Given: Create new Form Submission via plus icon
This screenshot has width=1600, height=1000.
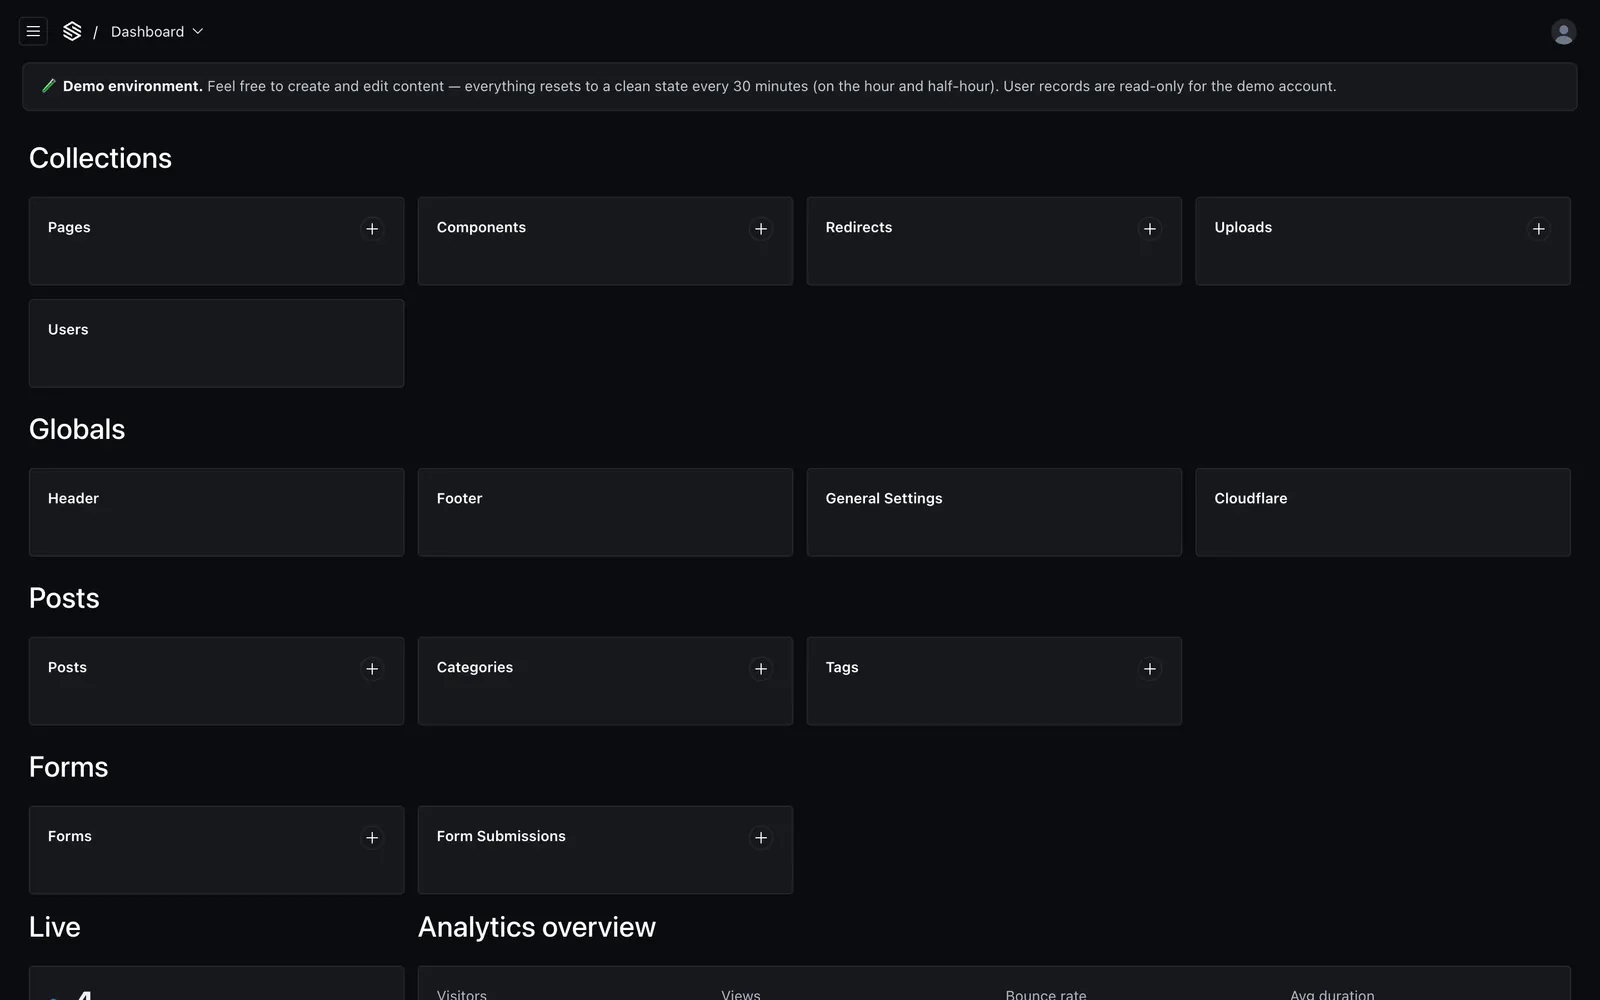Looking at the screenshot, I should [x=761, y=838].
